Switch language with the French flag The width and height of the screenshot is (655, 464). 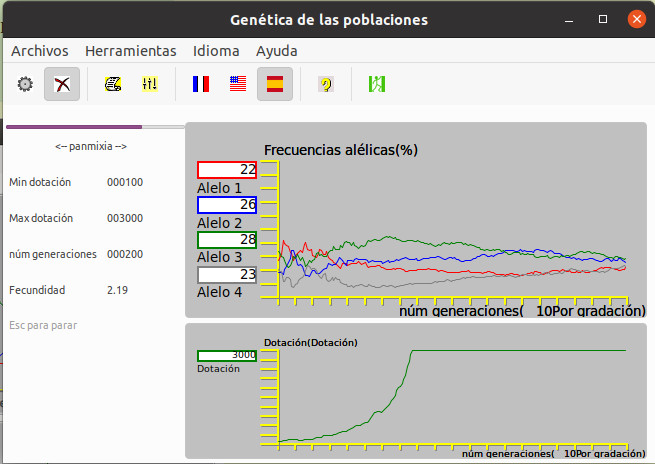(201, 85)
